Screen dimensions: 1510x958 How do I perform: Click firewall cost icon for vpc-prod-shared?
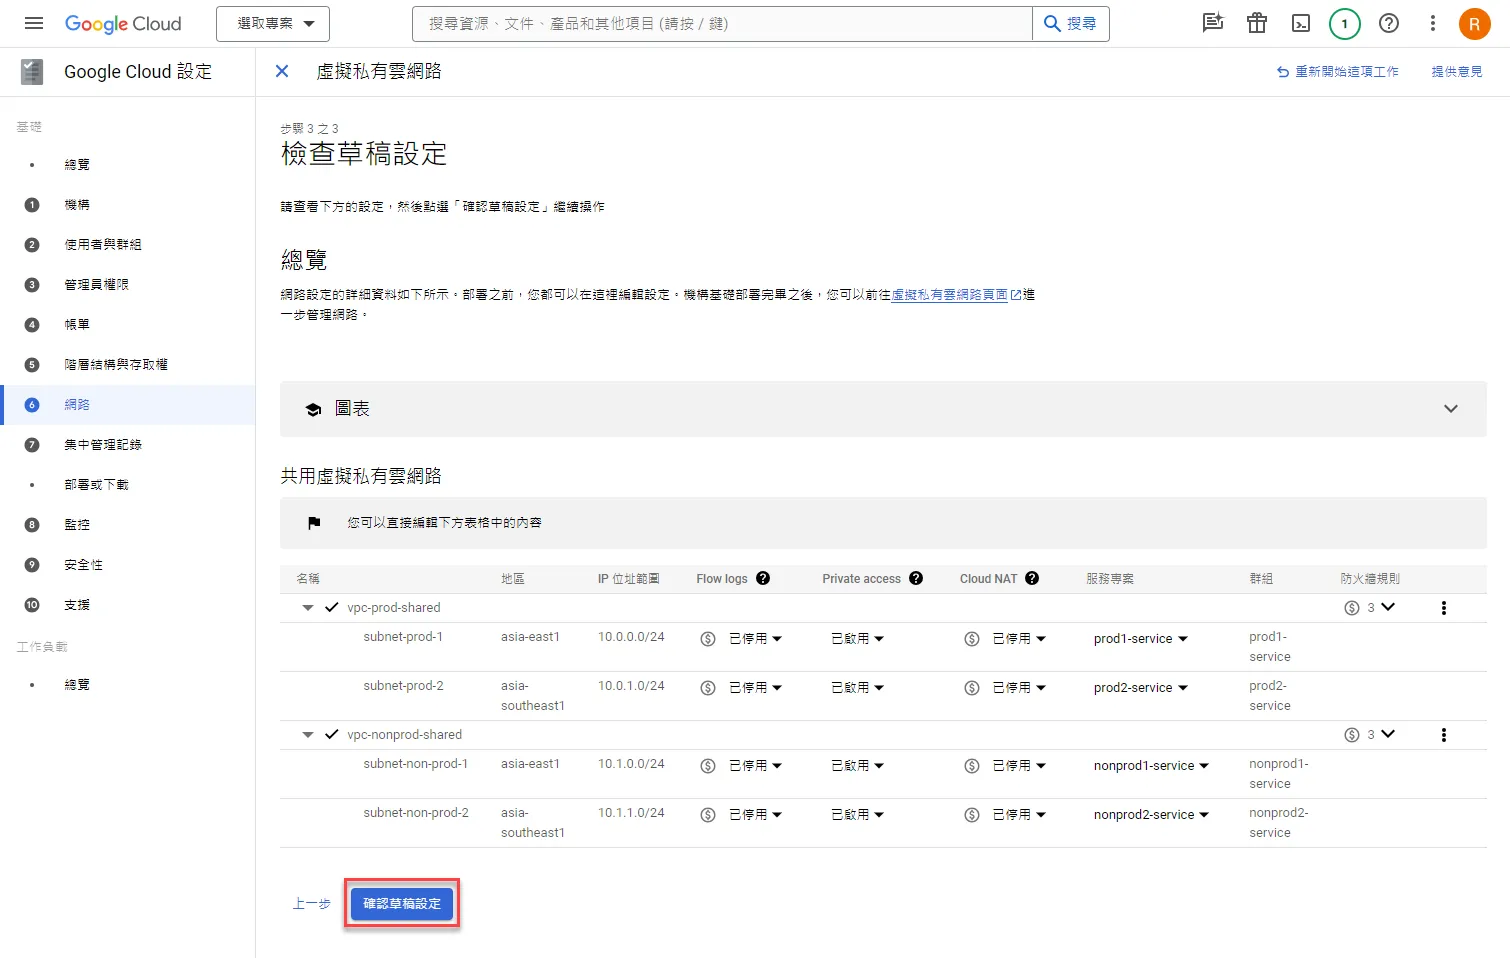coord(1352,608)
